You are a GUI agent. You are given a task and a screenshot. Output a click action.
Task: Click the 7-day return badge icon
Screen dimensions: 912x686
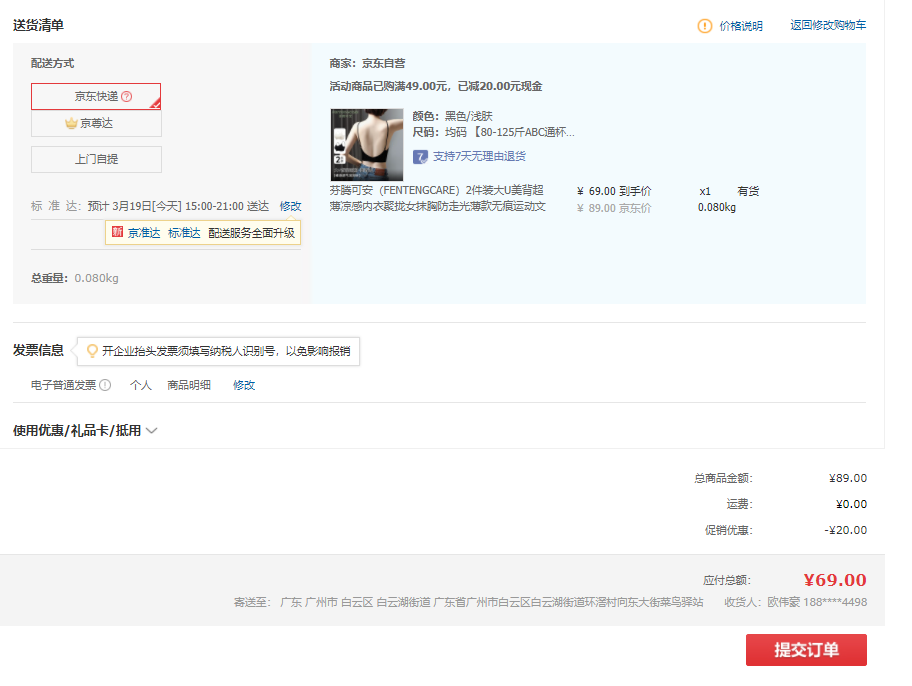pyautogui.click(x=421, y=157)
